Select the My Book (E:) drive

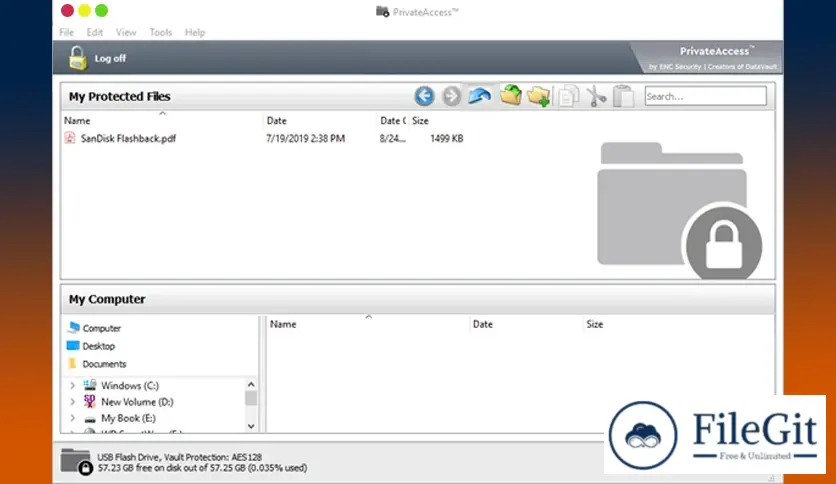128,418
